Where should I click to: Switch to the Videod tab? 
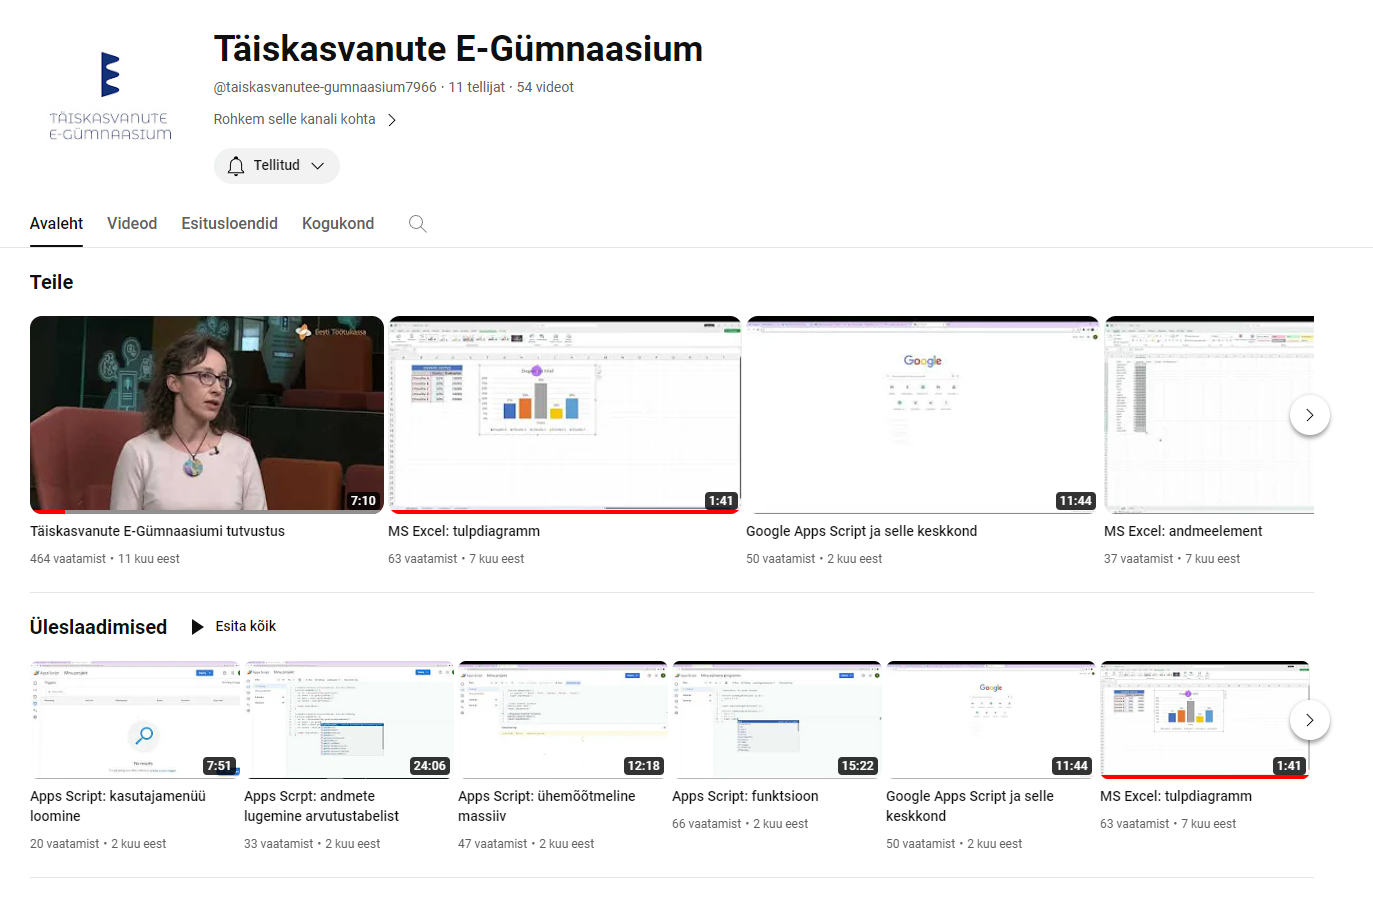pos(132,224)
